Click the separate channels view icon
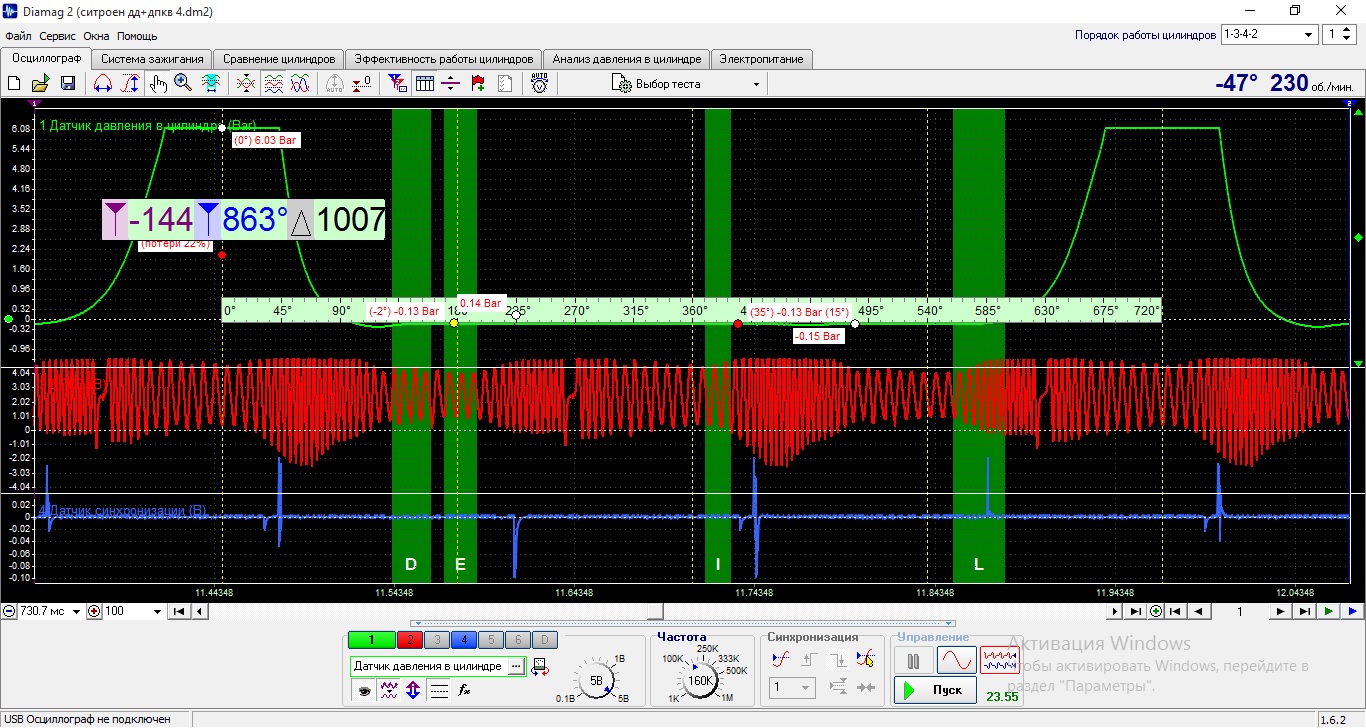The height and width of the screenshot is (728, 1366). (x=273, y=84)
